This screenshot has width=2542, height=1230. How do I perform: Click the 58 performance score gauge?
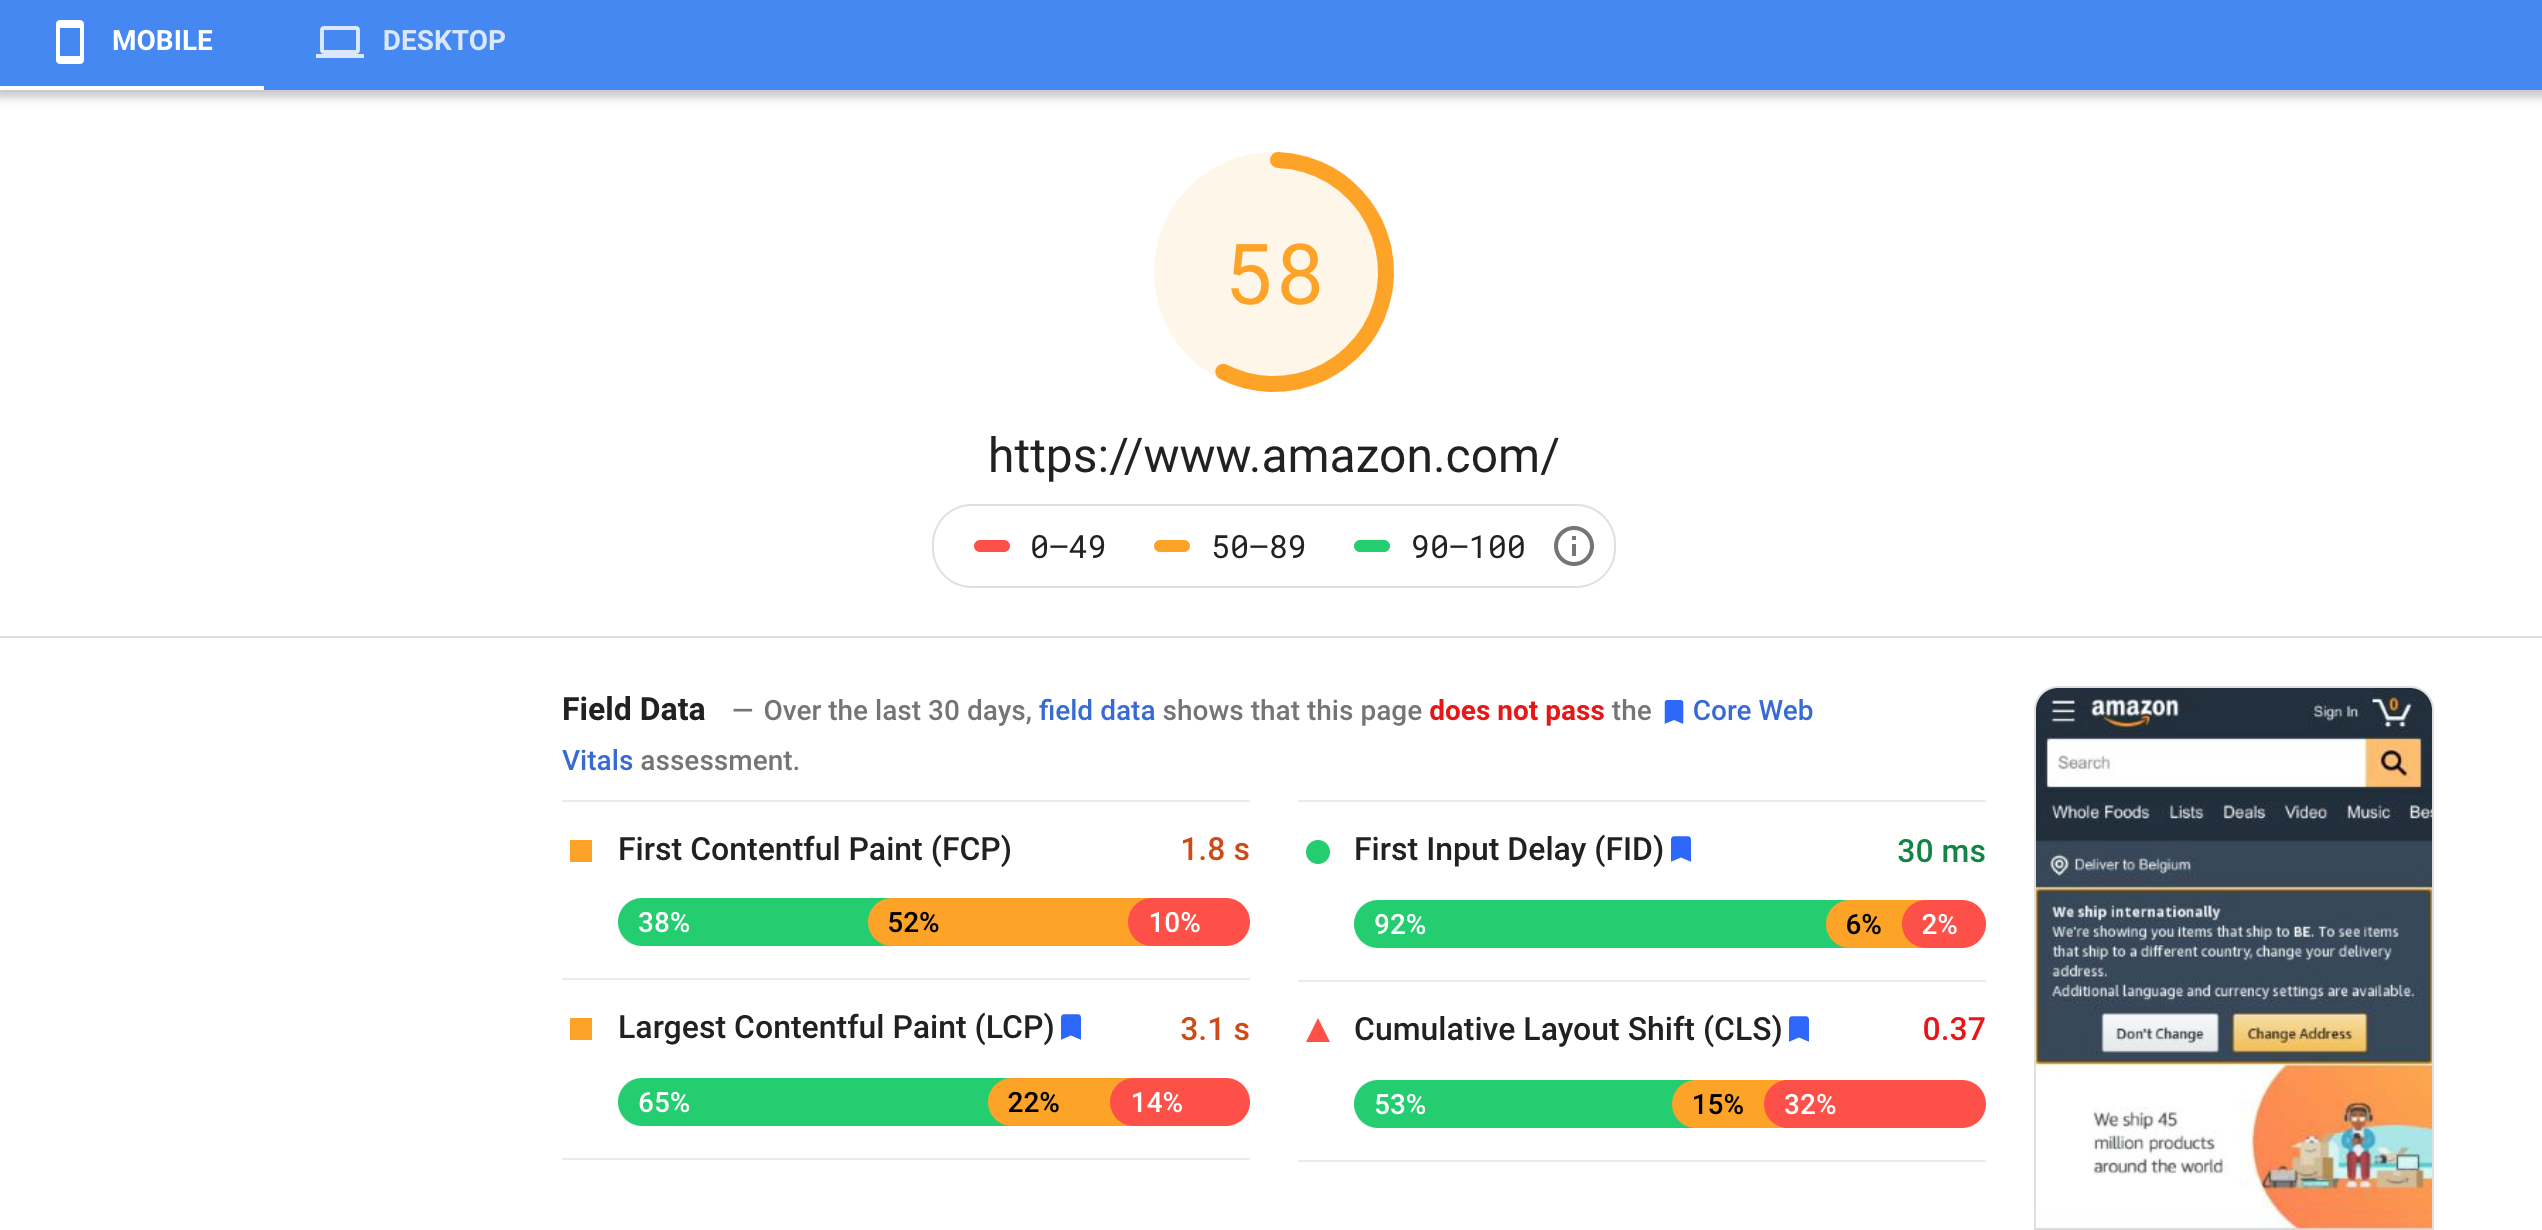click(x=1273, y=272)
